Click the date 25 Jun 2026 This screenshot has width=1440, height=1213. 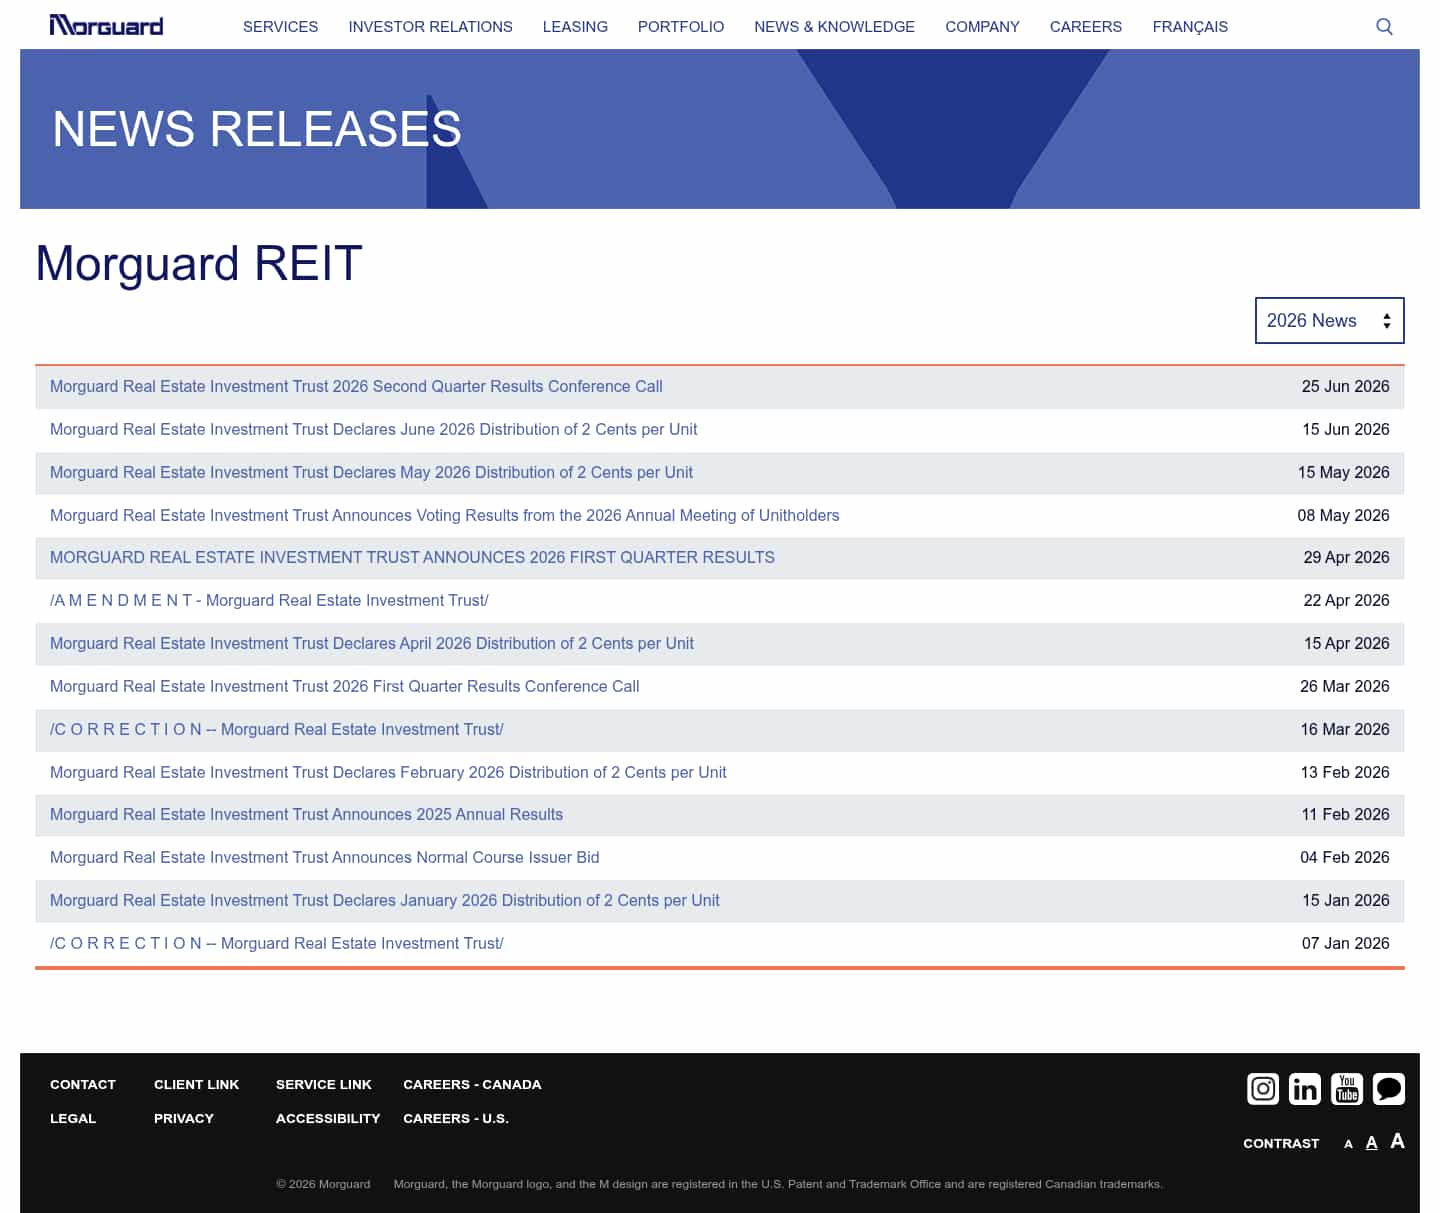point(1345,386)
